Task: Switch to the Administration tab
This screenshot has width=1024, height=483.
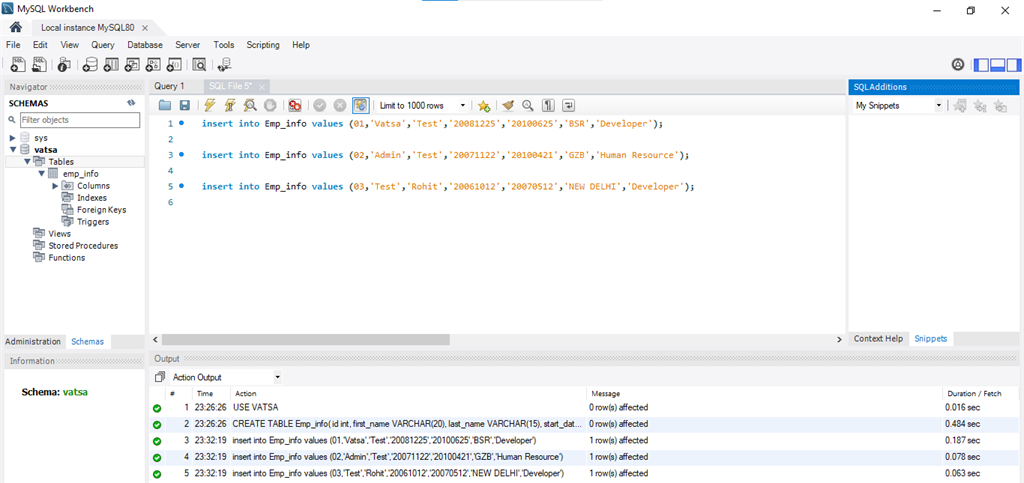Action: pyautogui.click(x=34, y=341)
